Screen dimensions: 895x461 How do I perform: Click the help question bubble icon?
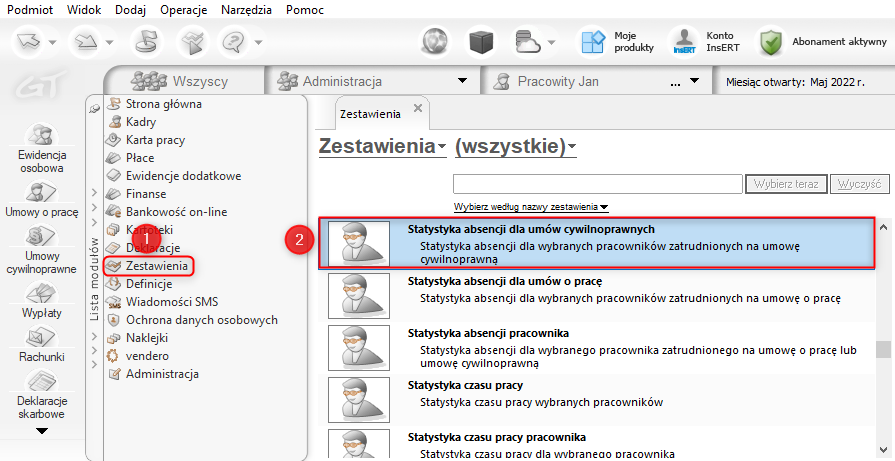tap(234, 42)
